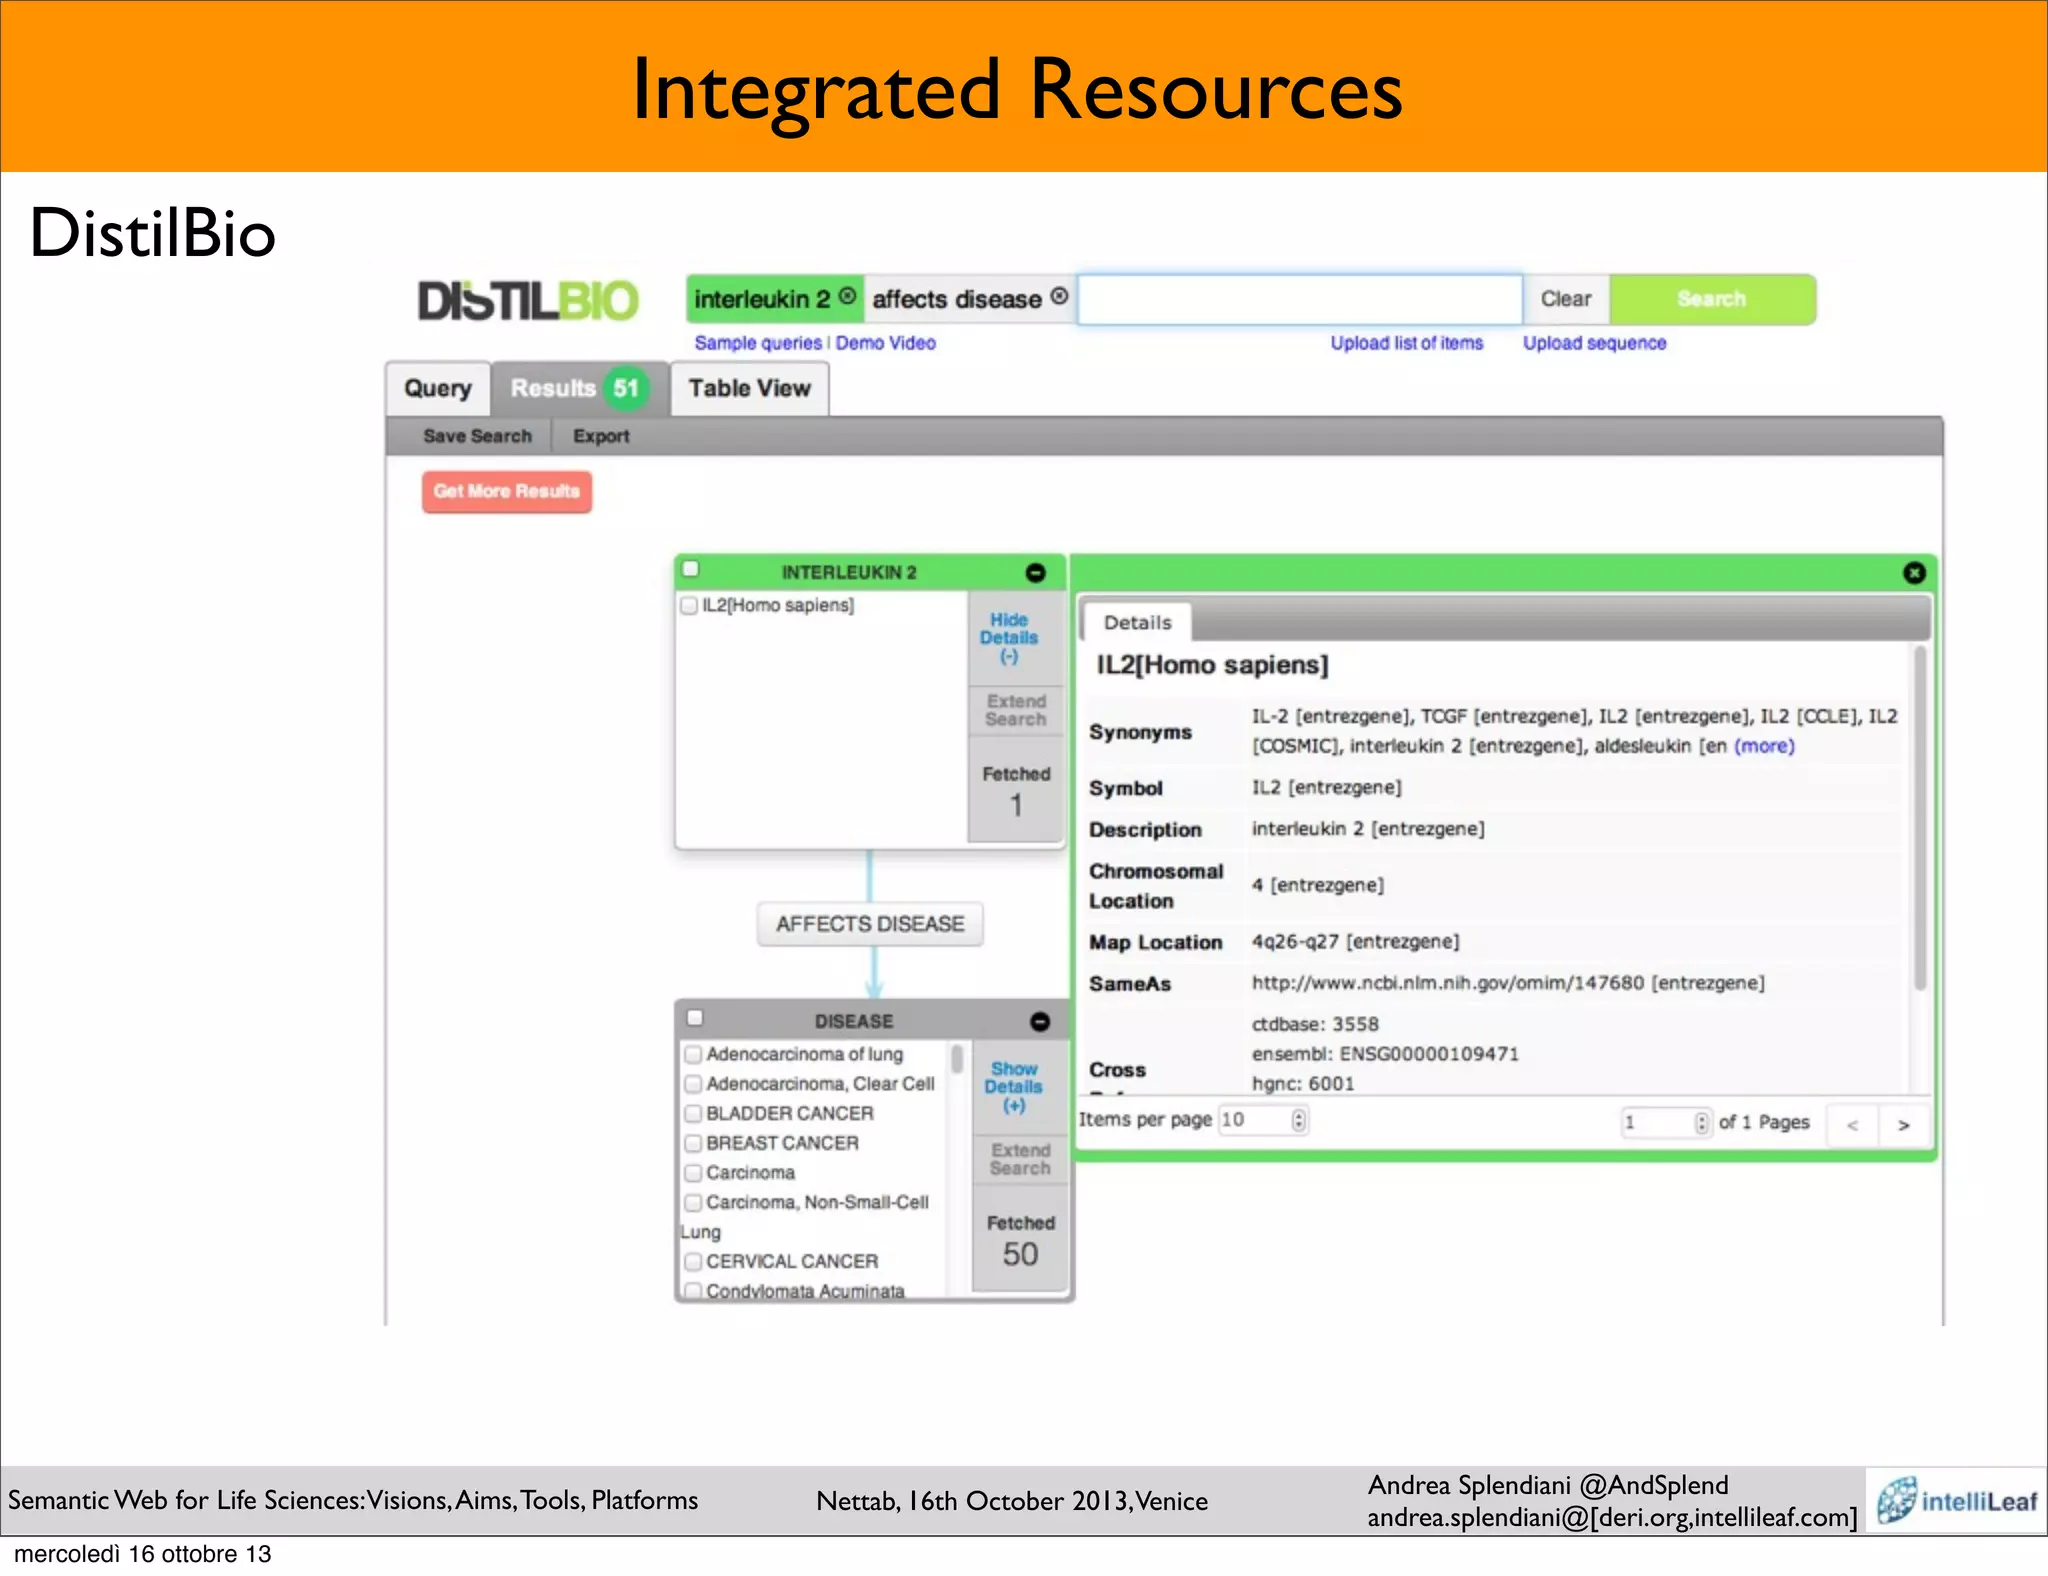Viewport: 2048px width, 1576px height.
Task: Select CERVICAL CANCER checkbox
Action: click(693, 1262)
